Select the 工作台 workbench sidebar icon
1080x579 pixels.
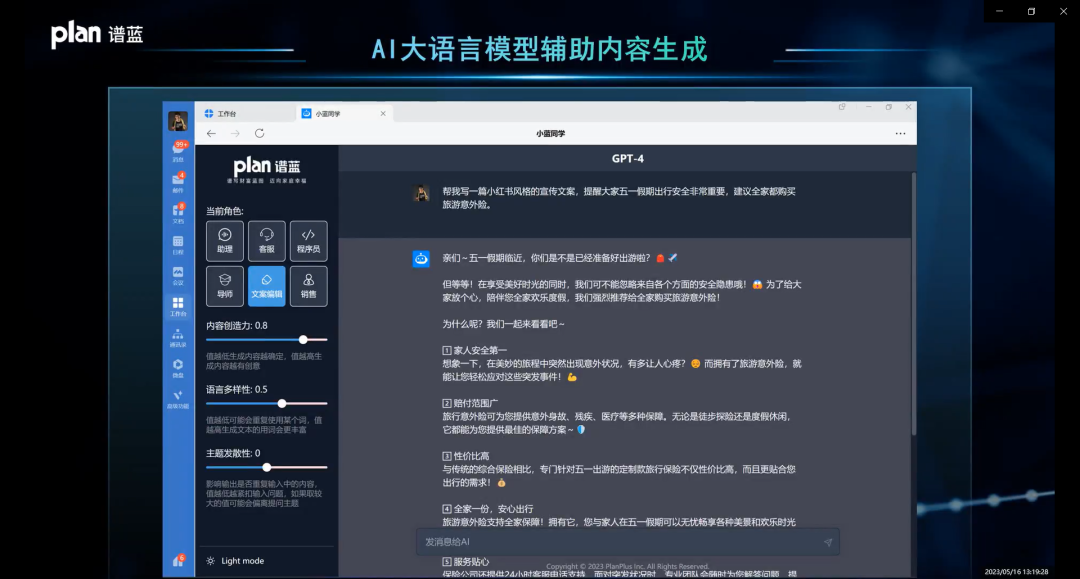coord(178,306)
